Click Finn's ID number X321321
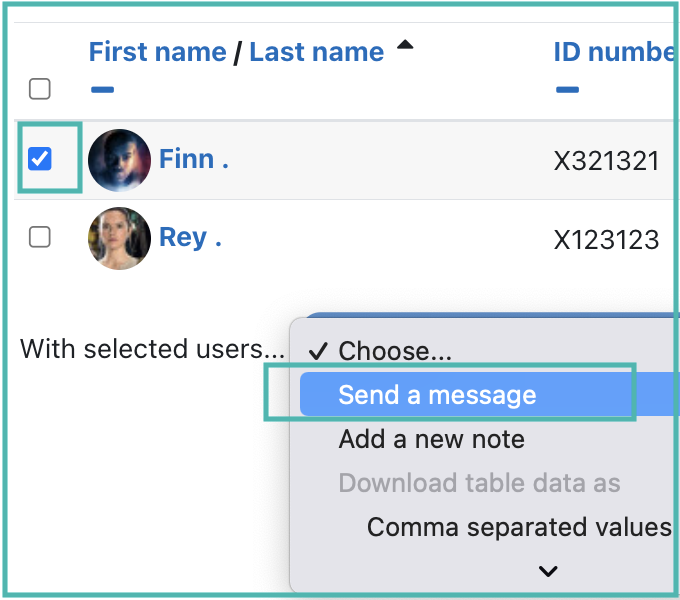This screenshot has height=600, width=680. [606, 160]
